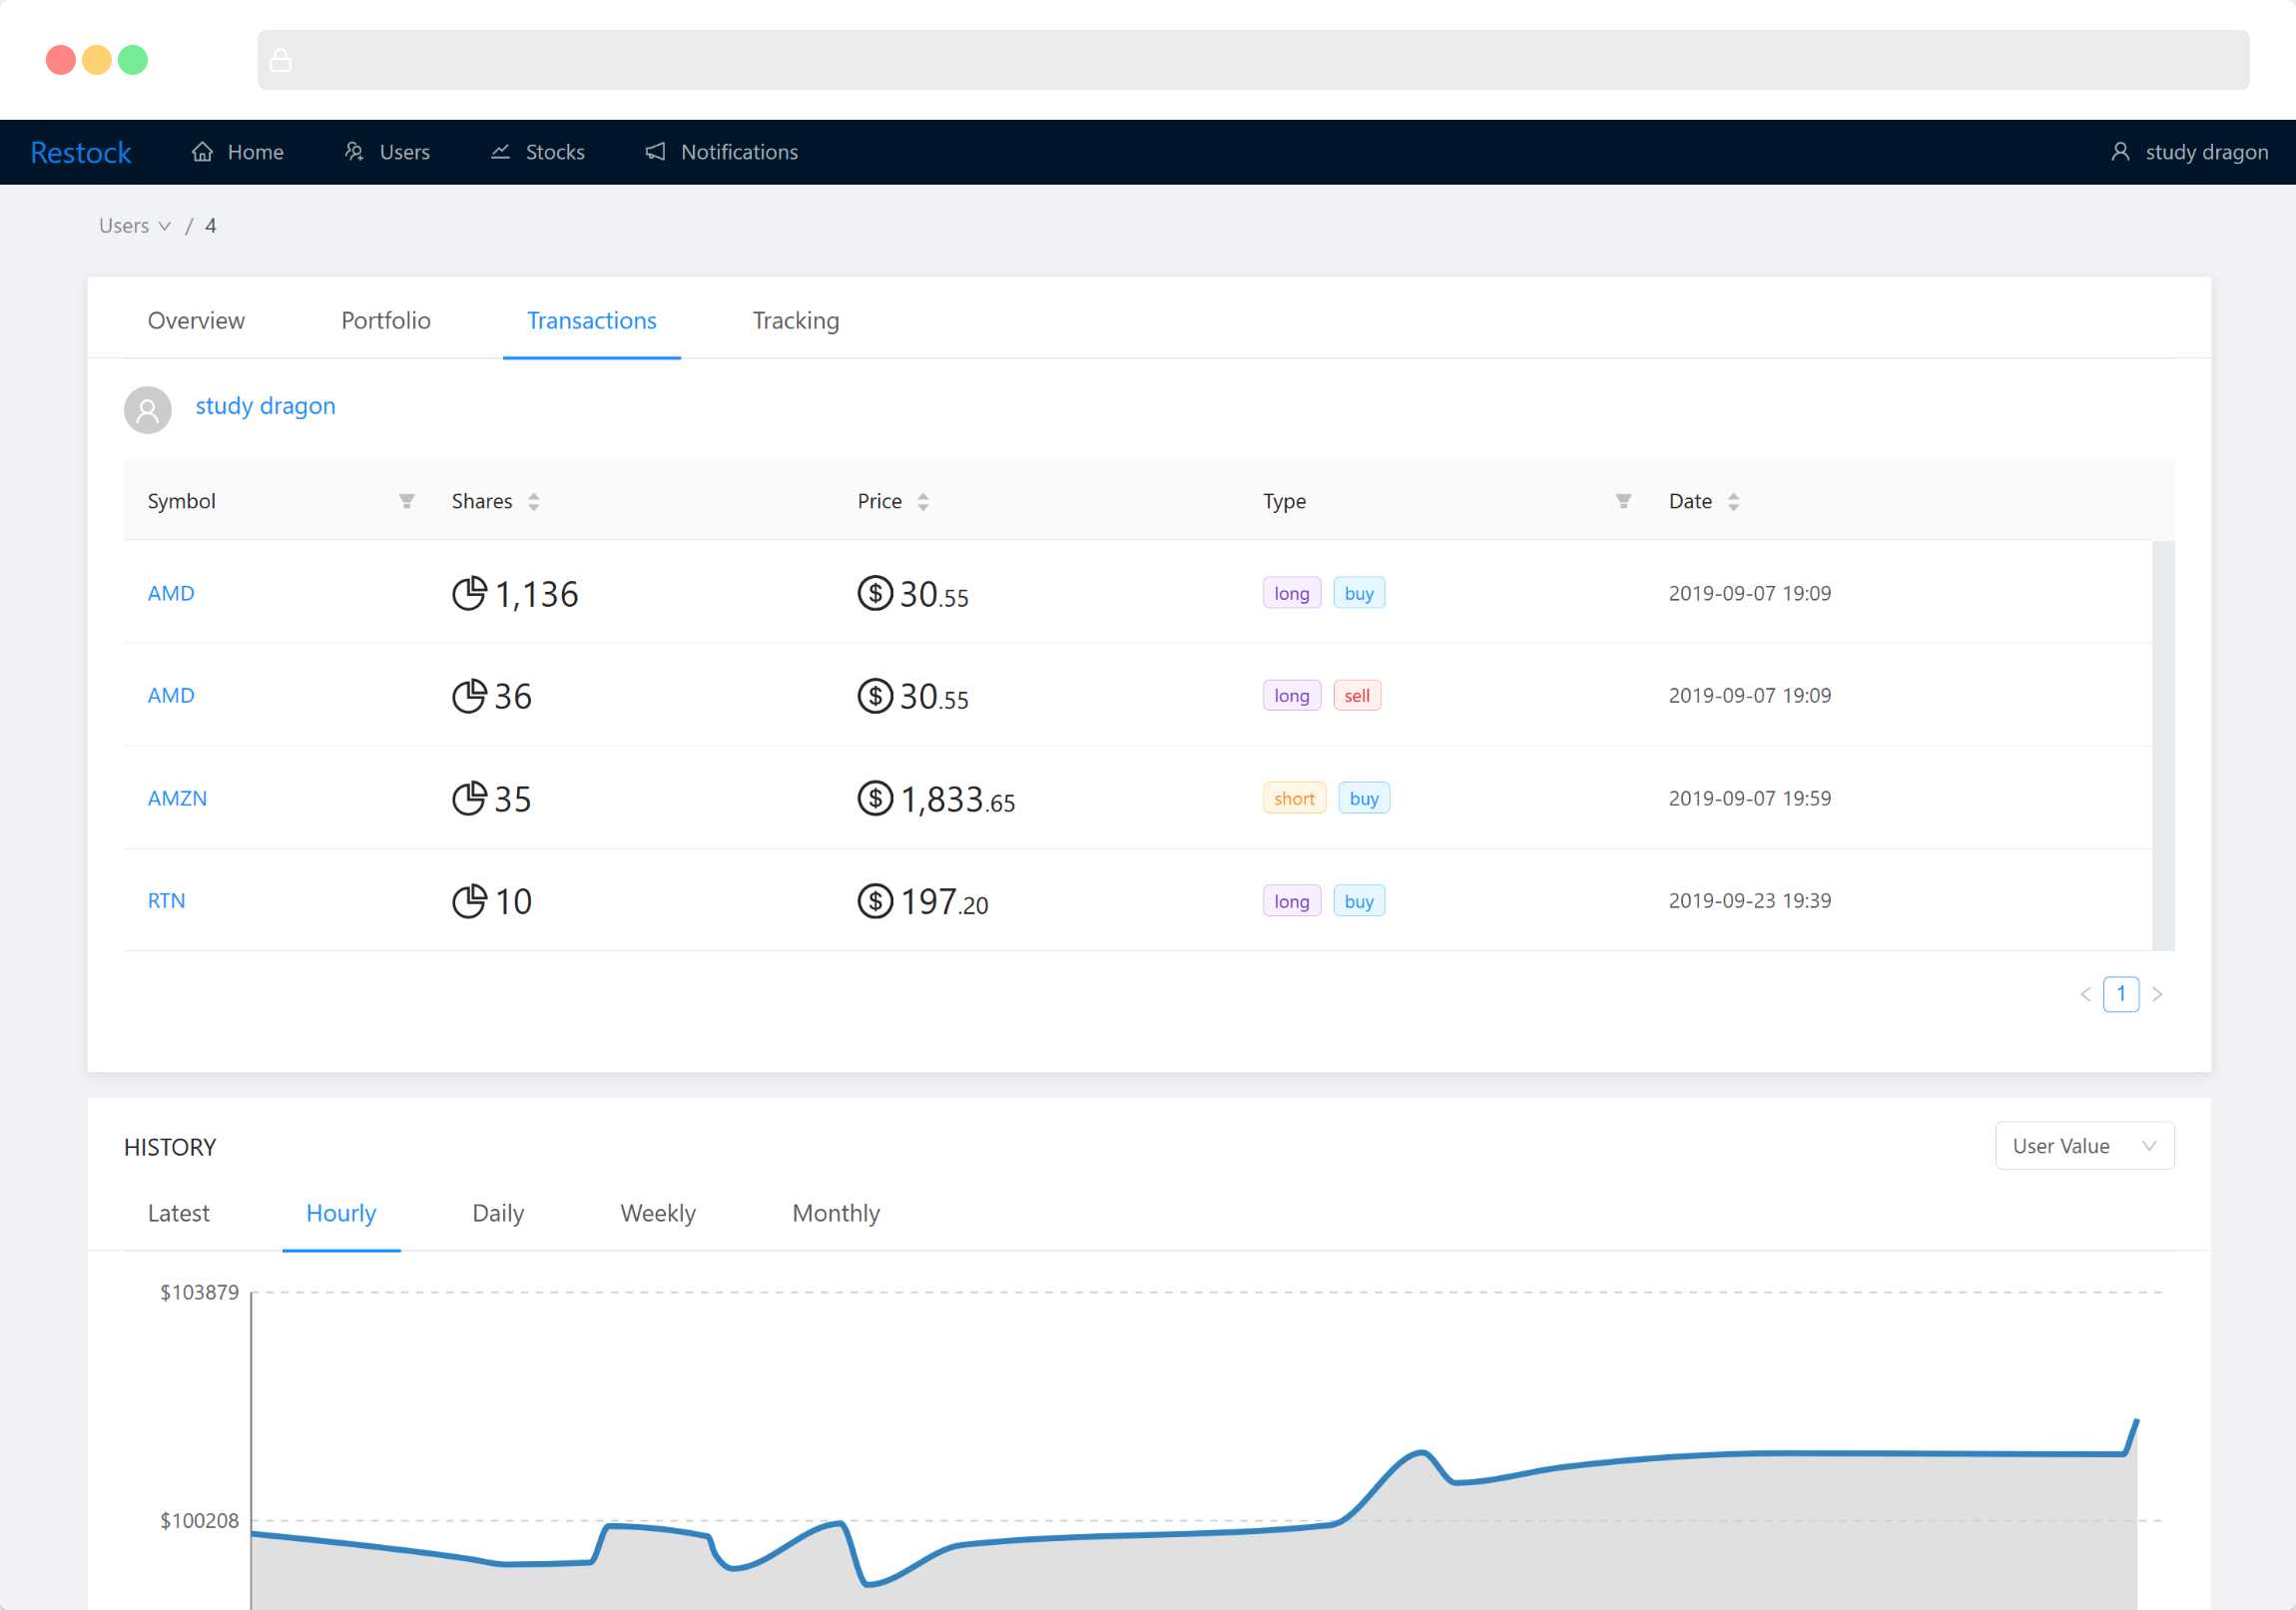Open the study dragon profile link
The width and height of the screenshot is (2296, 1610).
(265, 406)
